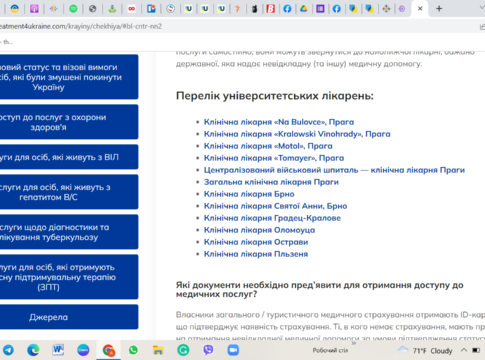Click the Chrome icon in the taskbar
This screenshot has height=360, width=485.
click(x=108, y=350)
